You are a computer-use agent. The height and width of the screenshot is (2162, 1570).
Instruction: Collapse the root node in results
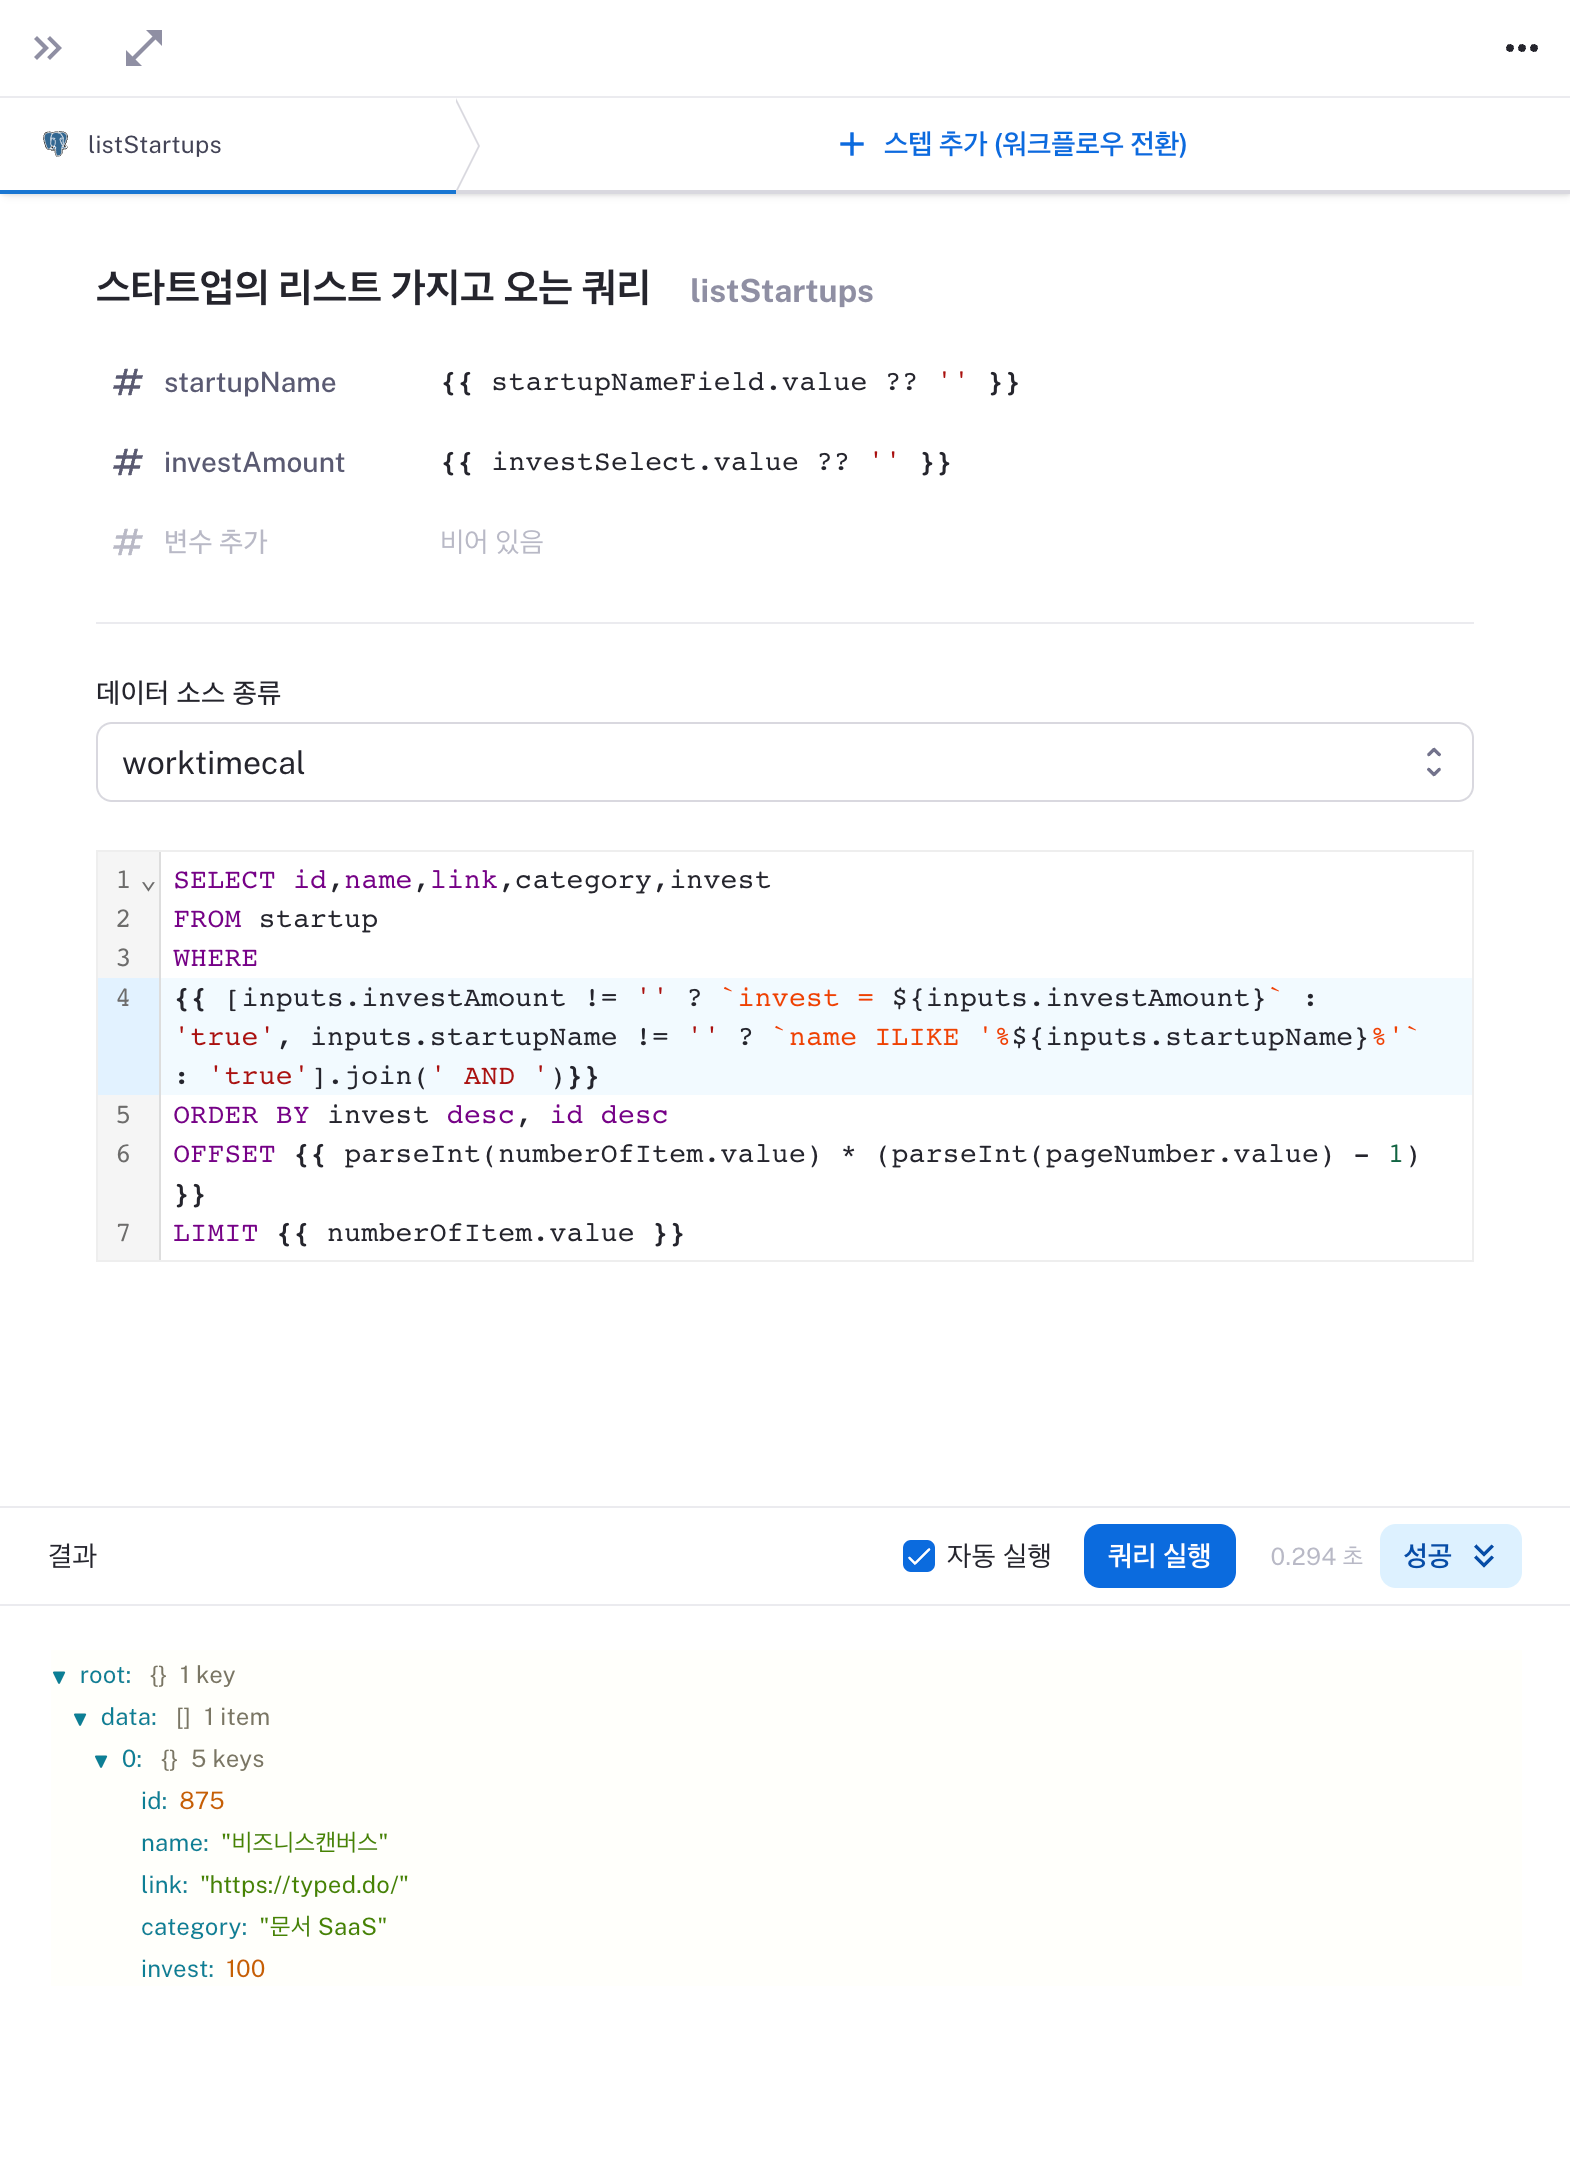point(59,1677)
